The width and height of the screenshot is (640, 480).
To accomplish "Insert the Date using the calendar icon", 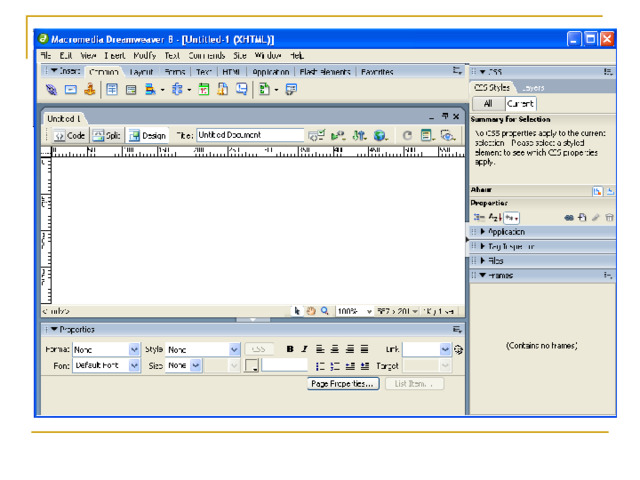I will click(x=204, y=89).
